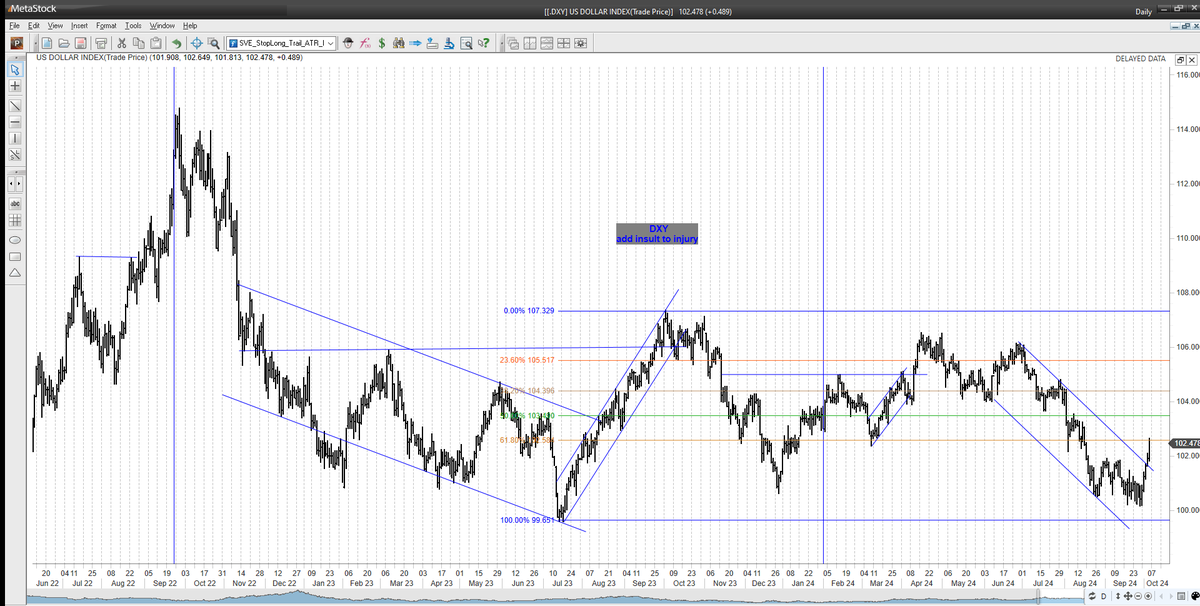This screenshot has width=1200, height=606.
Task: Copy with the toolbar Copy icon
Action: [x=139, y=43]
